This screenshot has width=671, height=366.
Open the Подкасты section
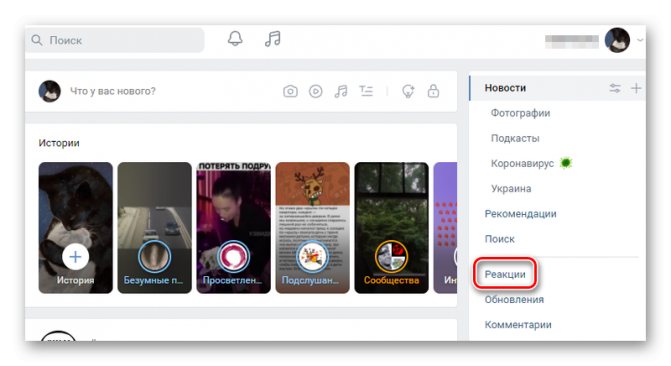pyautogui.click(x=515, y=138)
